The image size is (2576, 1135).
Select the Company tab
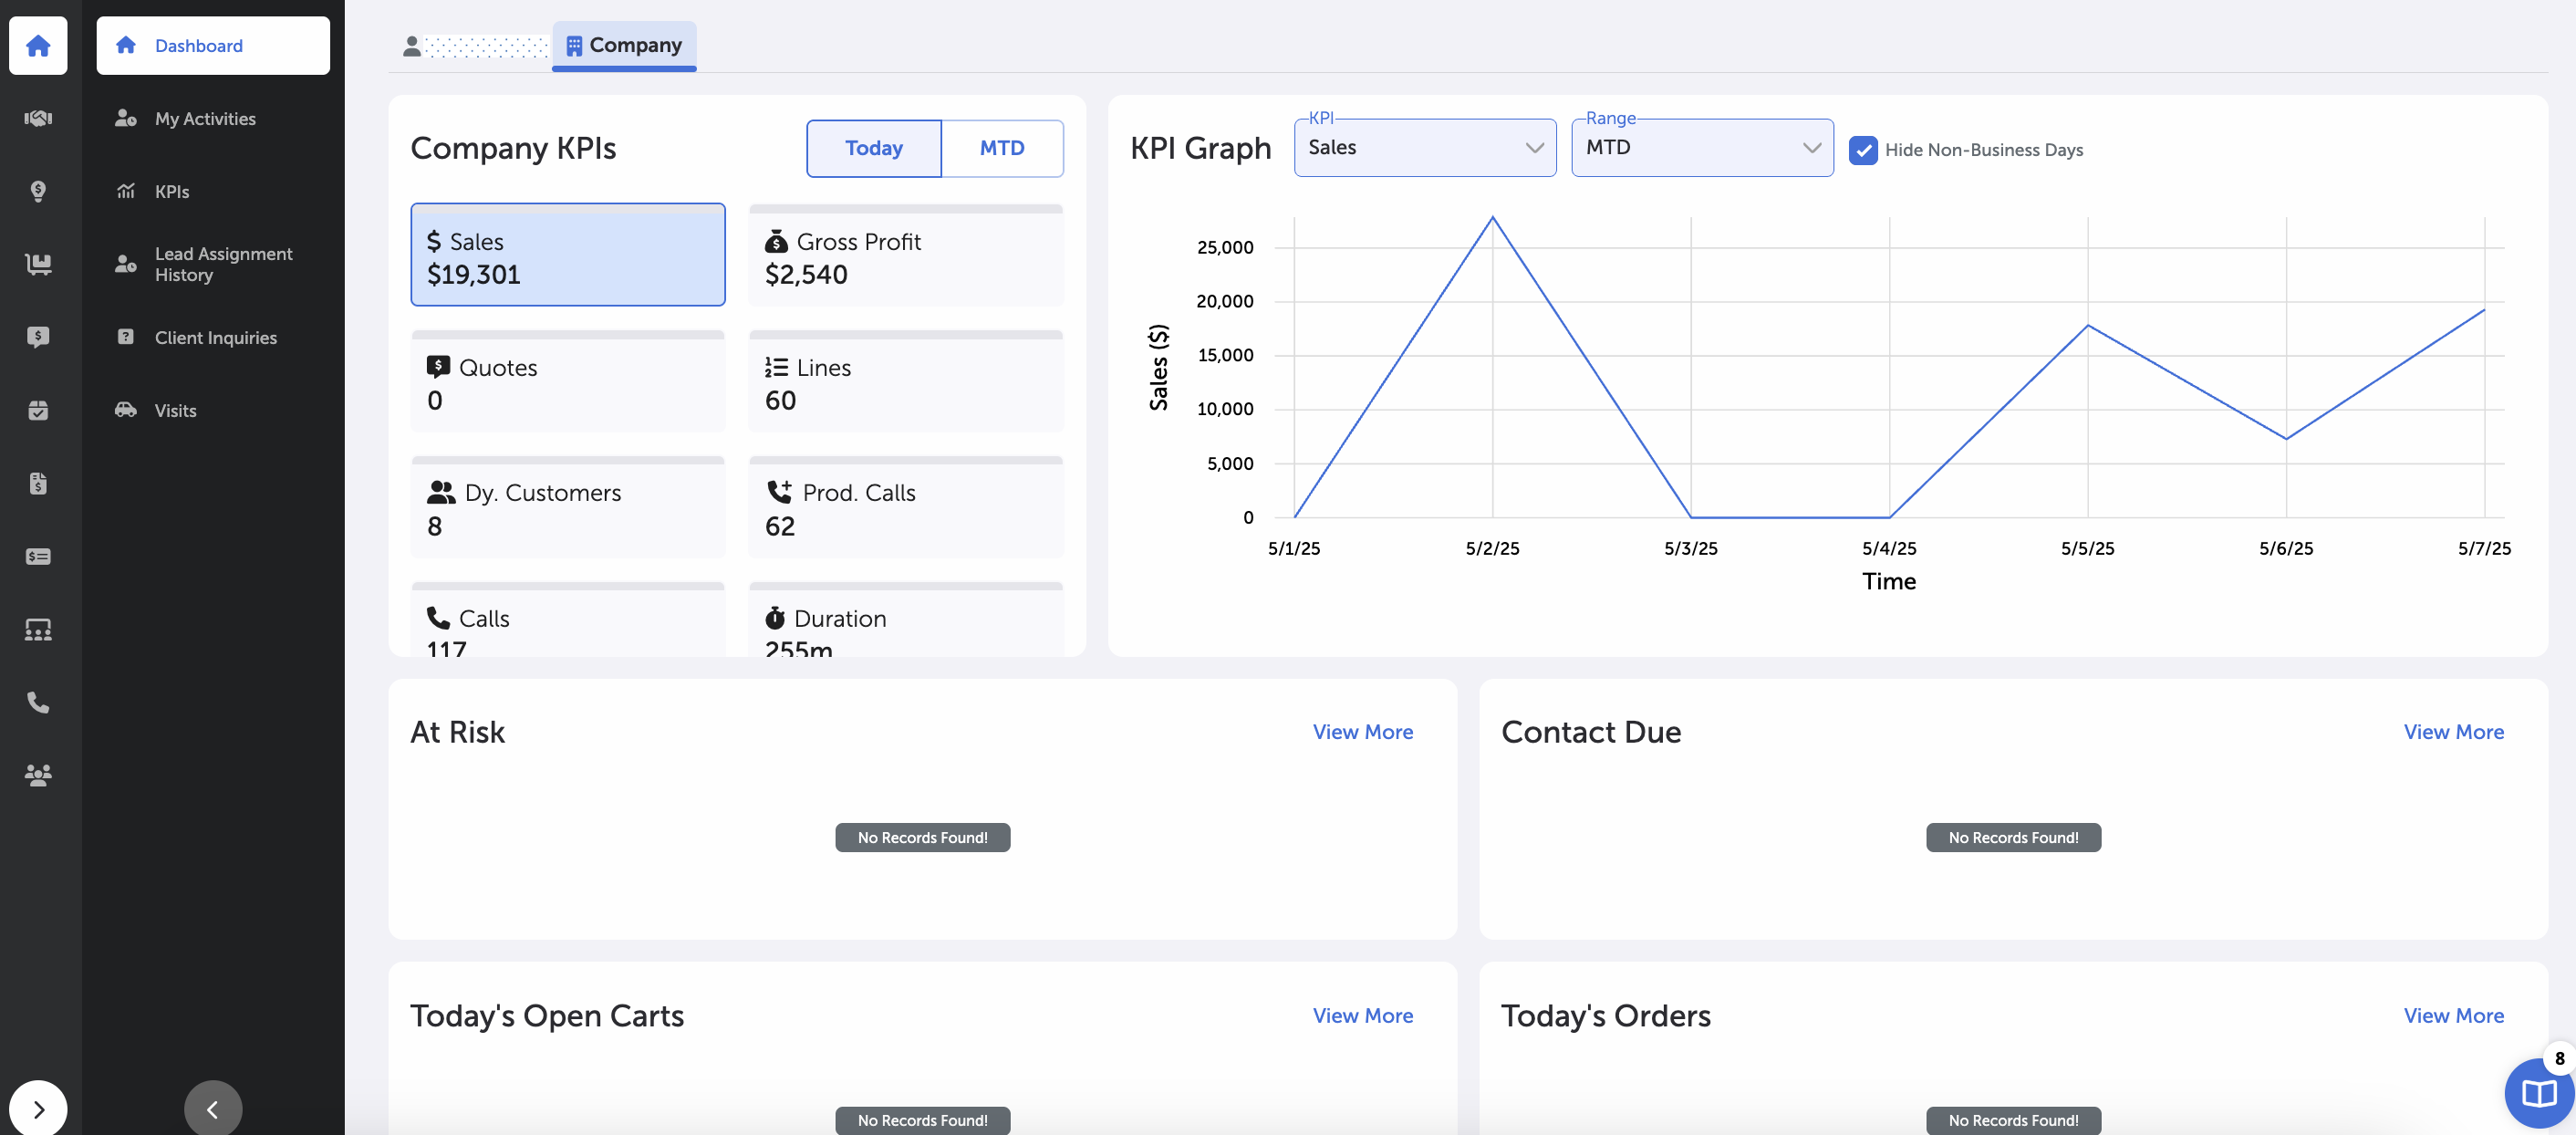[624, 45]
